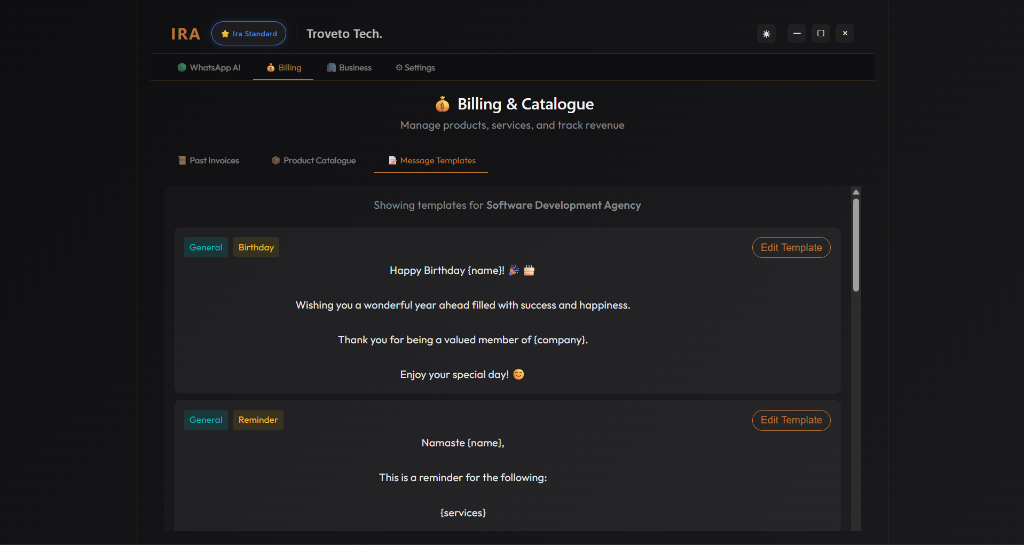Edit the Reminder message template
Viewport: 1024px width, 545px height.
pyautogui.click(x=791, y=420)
